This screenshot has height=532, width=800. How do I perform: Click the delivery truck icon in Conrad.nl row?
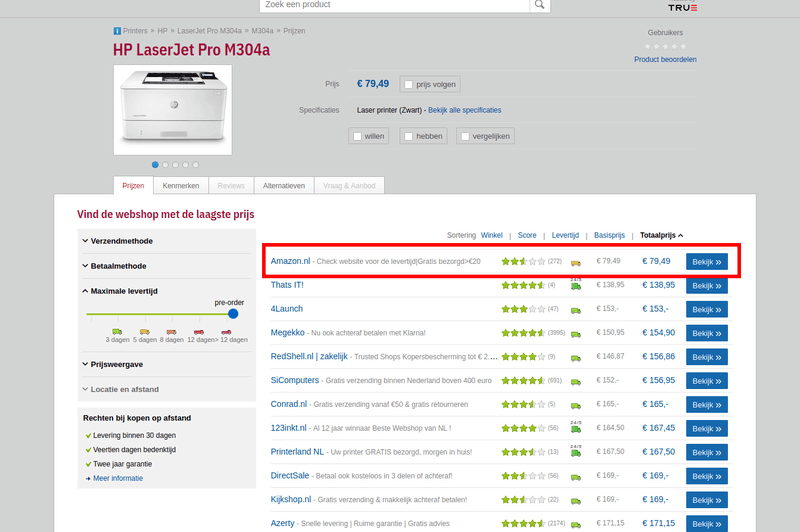tap(576, 405)
